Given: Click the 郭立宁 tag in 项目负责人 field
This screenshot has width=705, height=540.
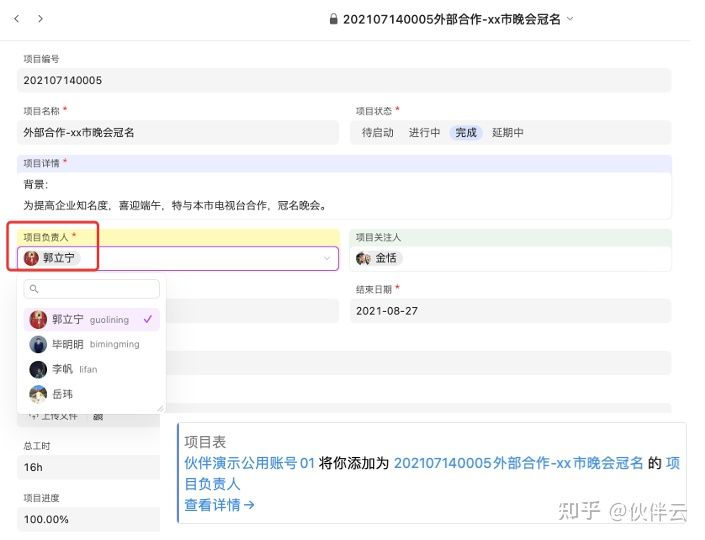Looking at the screenshot, I should point(50,258).
